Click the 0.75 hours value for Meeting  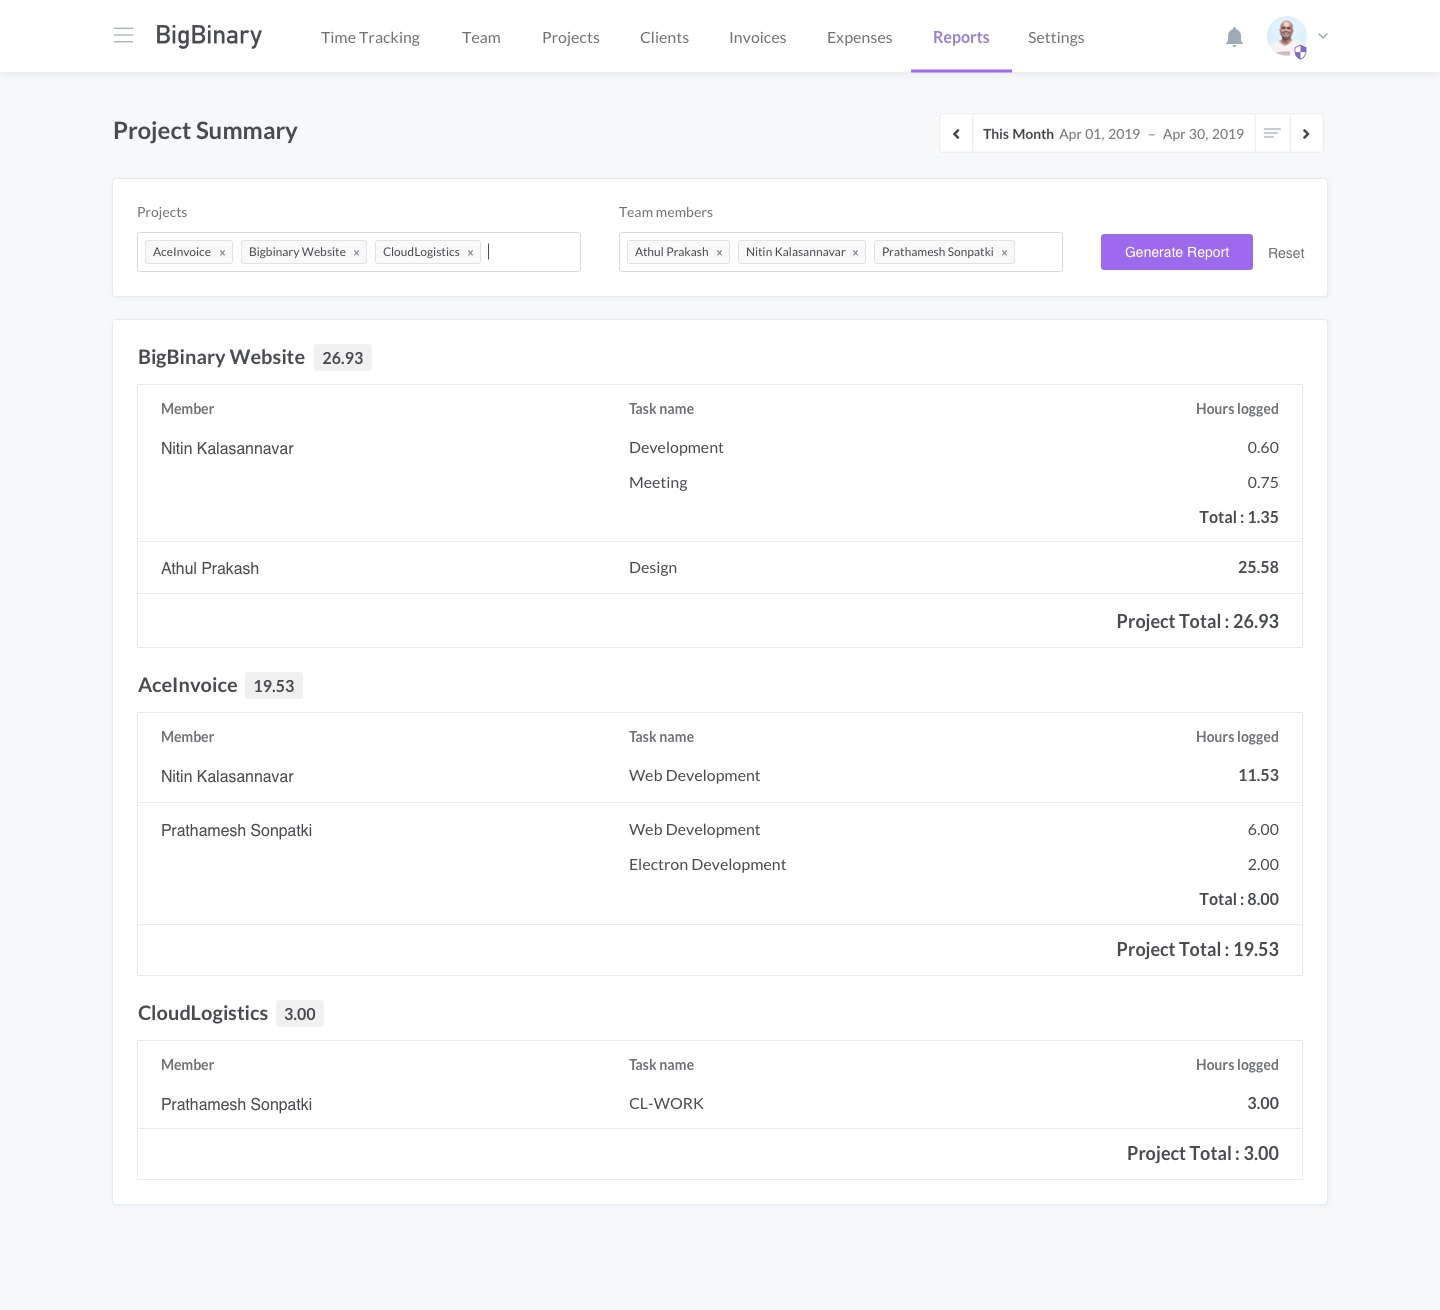tap(1263, 483)
